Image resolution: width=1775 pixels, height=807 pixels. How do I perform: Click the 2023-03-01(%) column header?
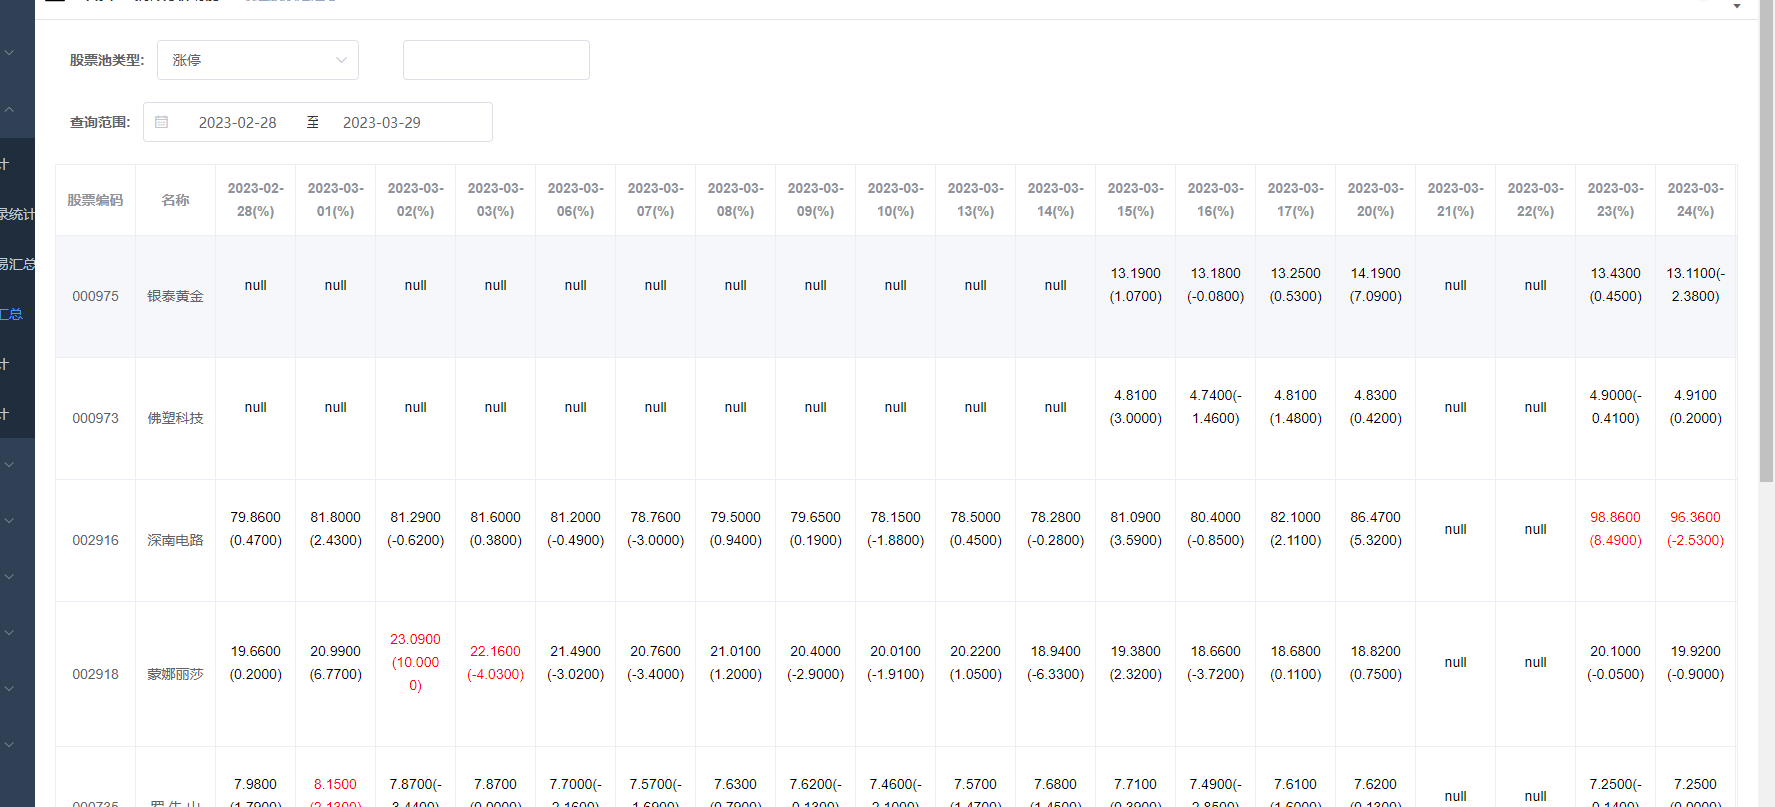point(335,200)
